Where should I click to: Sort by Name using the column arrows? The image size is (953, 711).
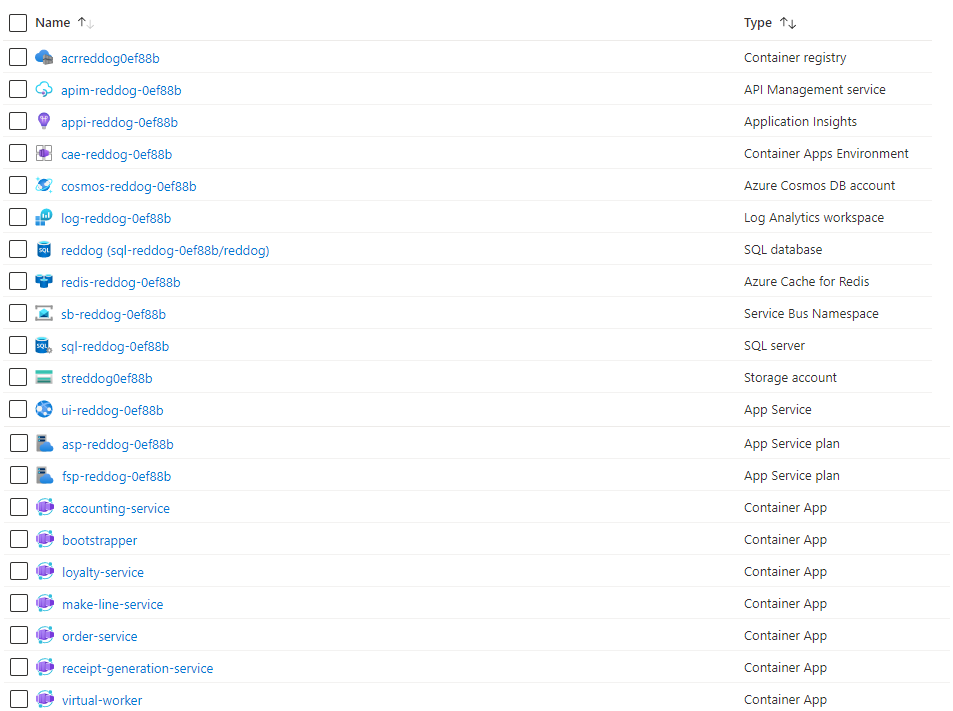86,23
